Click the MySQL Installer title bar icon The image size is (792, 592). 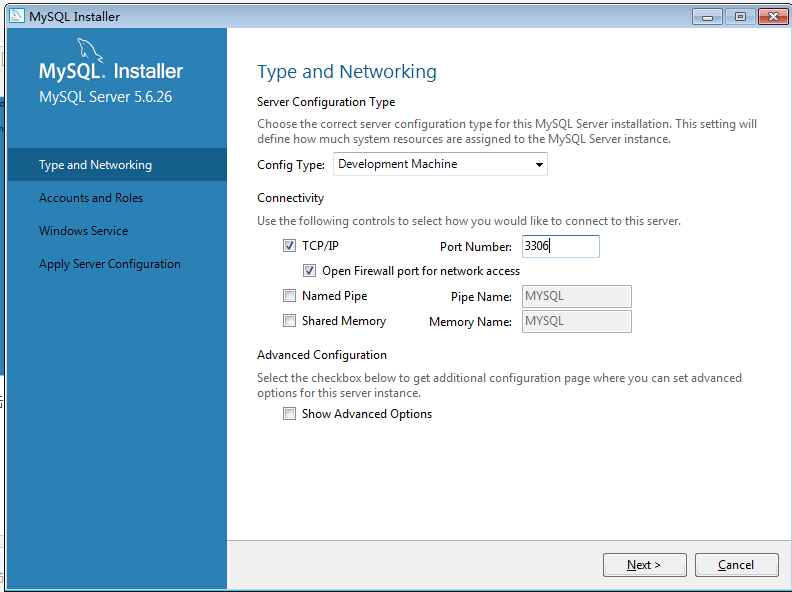coord(16,16)
